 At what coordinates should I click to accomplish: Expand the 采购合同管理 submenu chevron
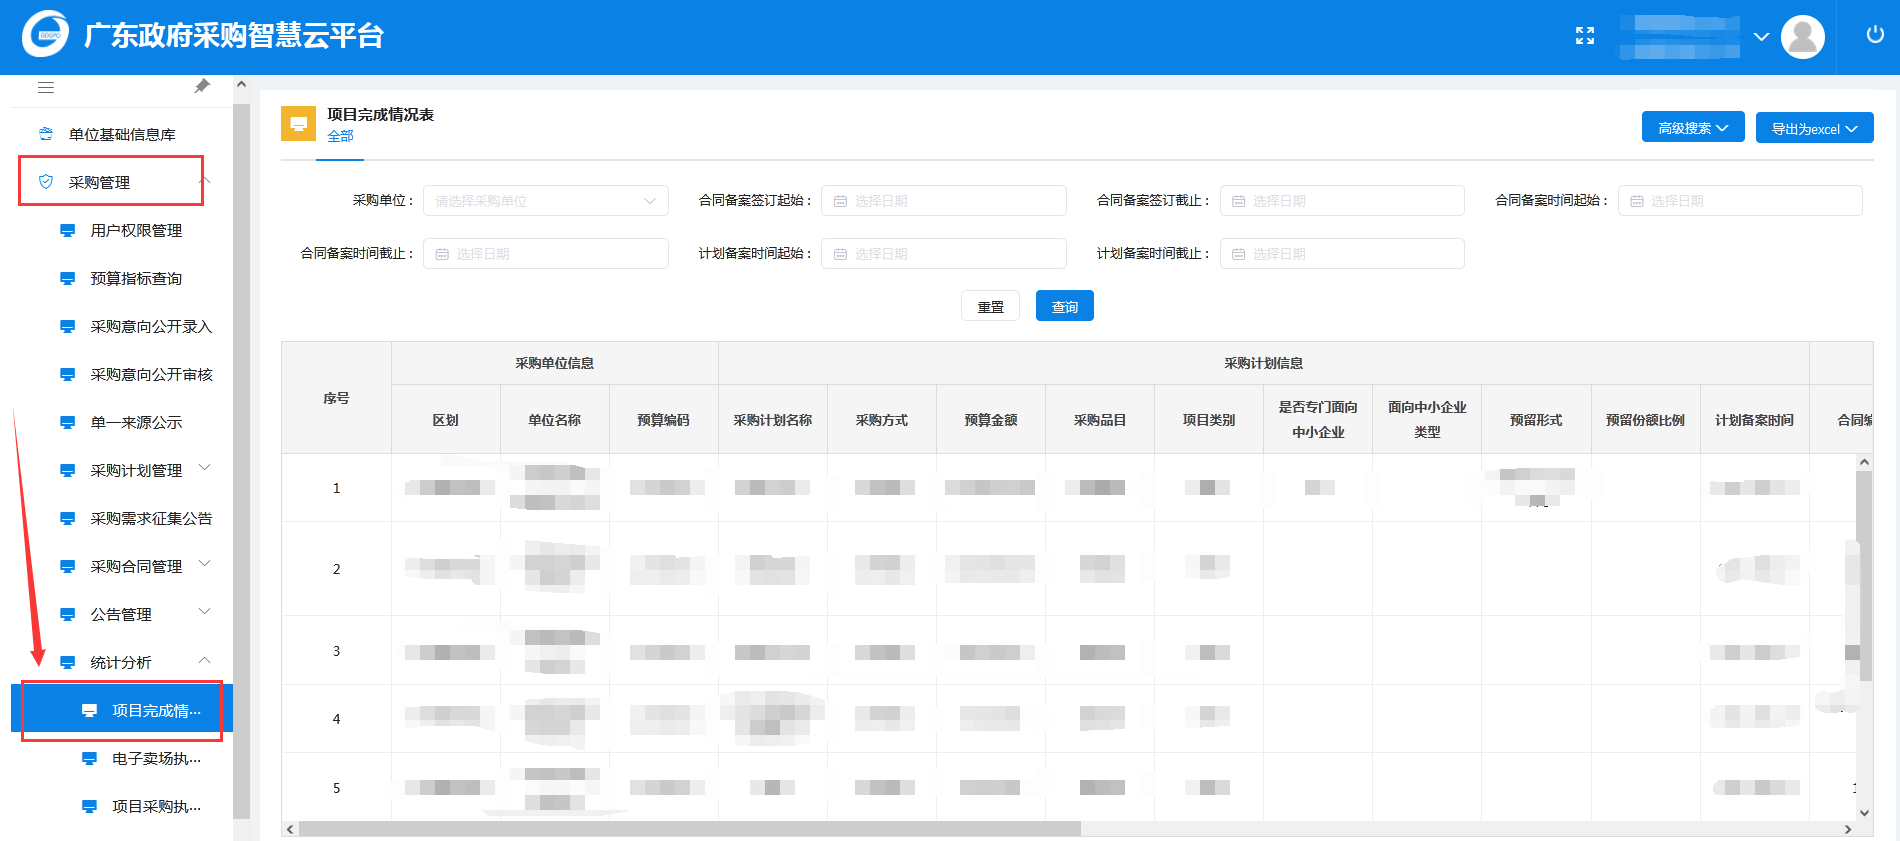tap(205, 563)
